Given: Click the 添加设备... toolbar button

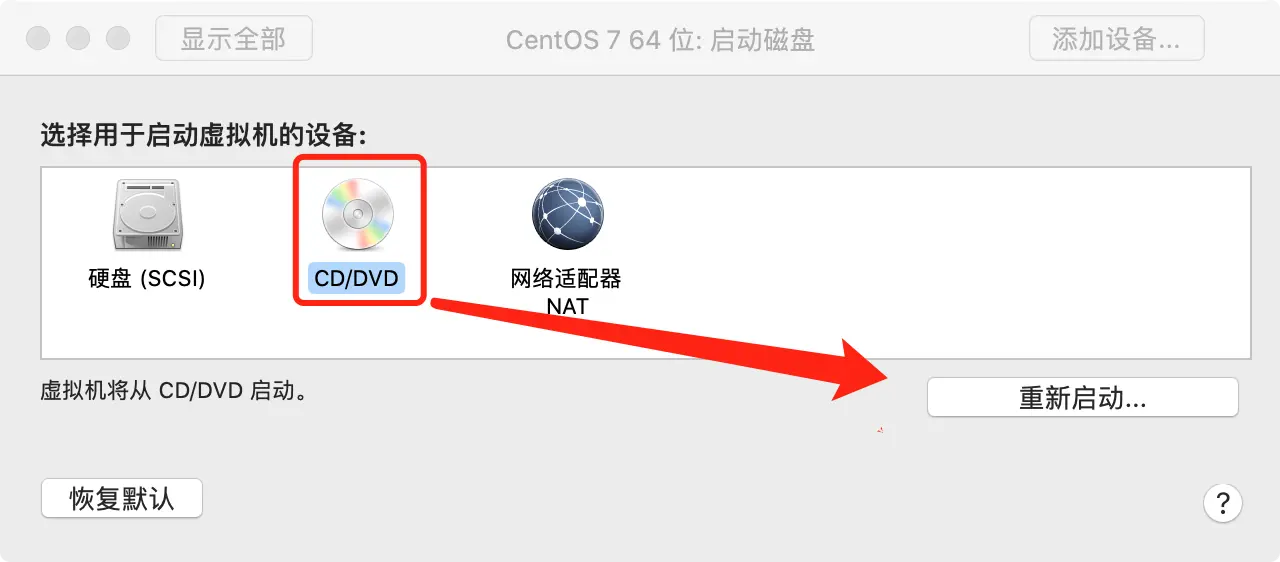Looking at the screenshot, I should click(x=1116, y=39).
